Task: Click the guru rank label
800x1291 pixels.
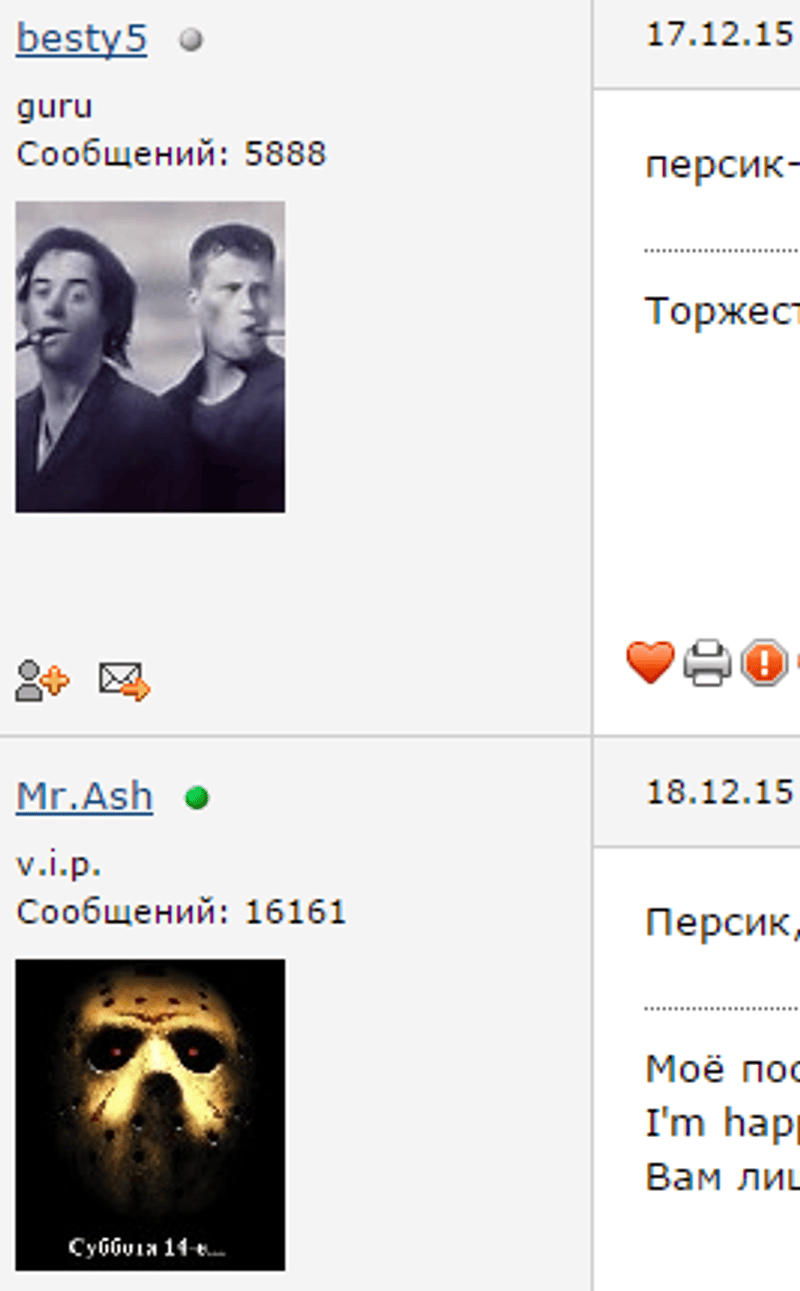Action: click(54, 108)
